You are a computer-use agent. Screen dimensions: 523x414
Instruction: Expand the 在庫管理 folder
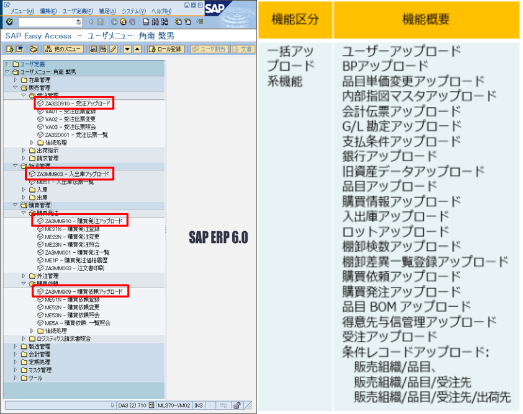(x=15, y=80)
